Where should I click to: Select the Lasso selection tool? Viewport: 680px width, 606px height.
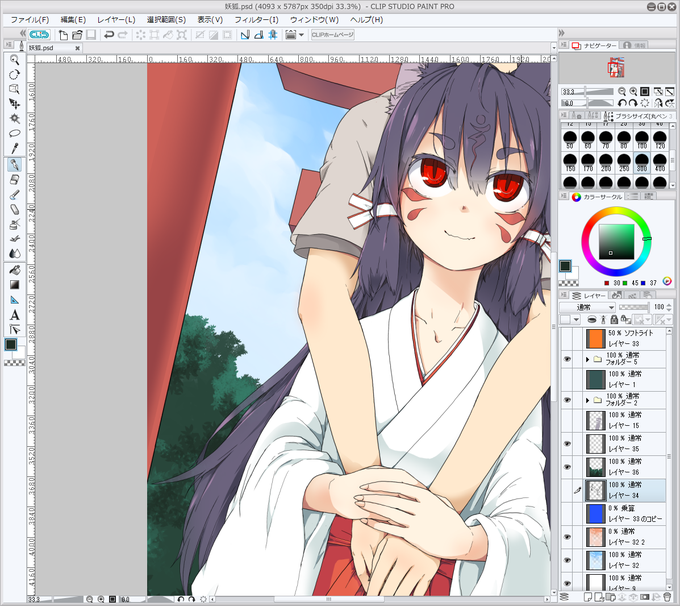[x=14, y=133]
